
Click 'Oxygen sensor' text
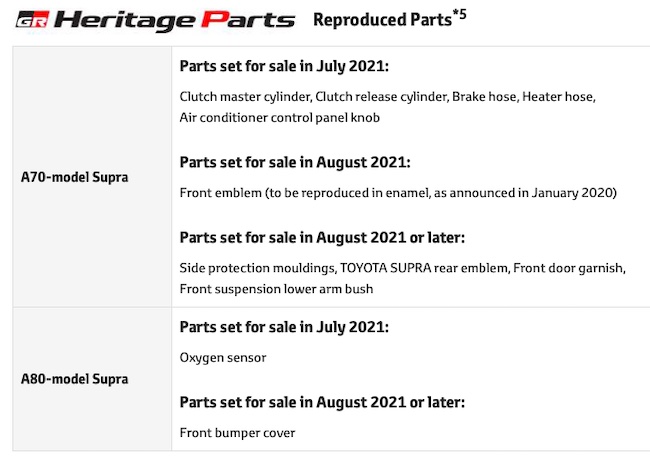pyautogui.click(x=223, y=358)
